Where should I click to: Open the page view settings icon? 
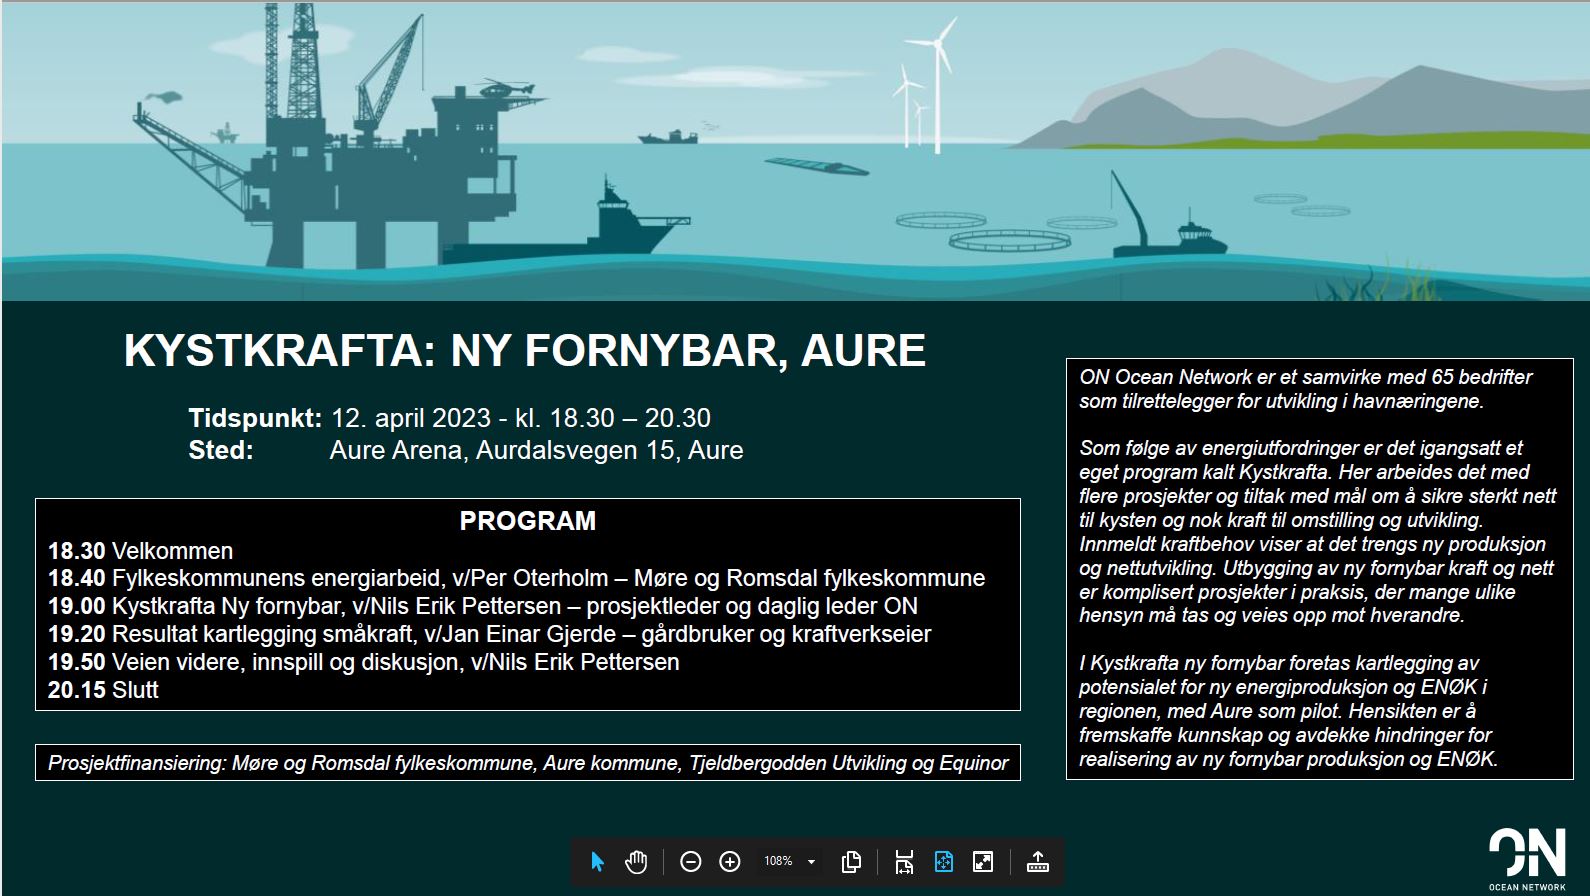click(852, 861)
